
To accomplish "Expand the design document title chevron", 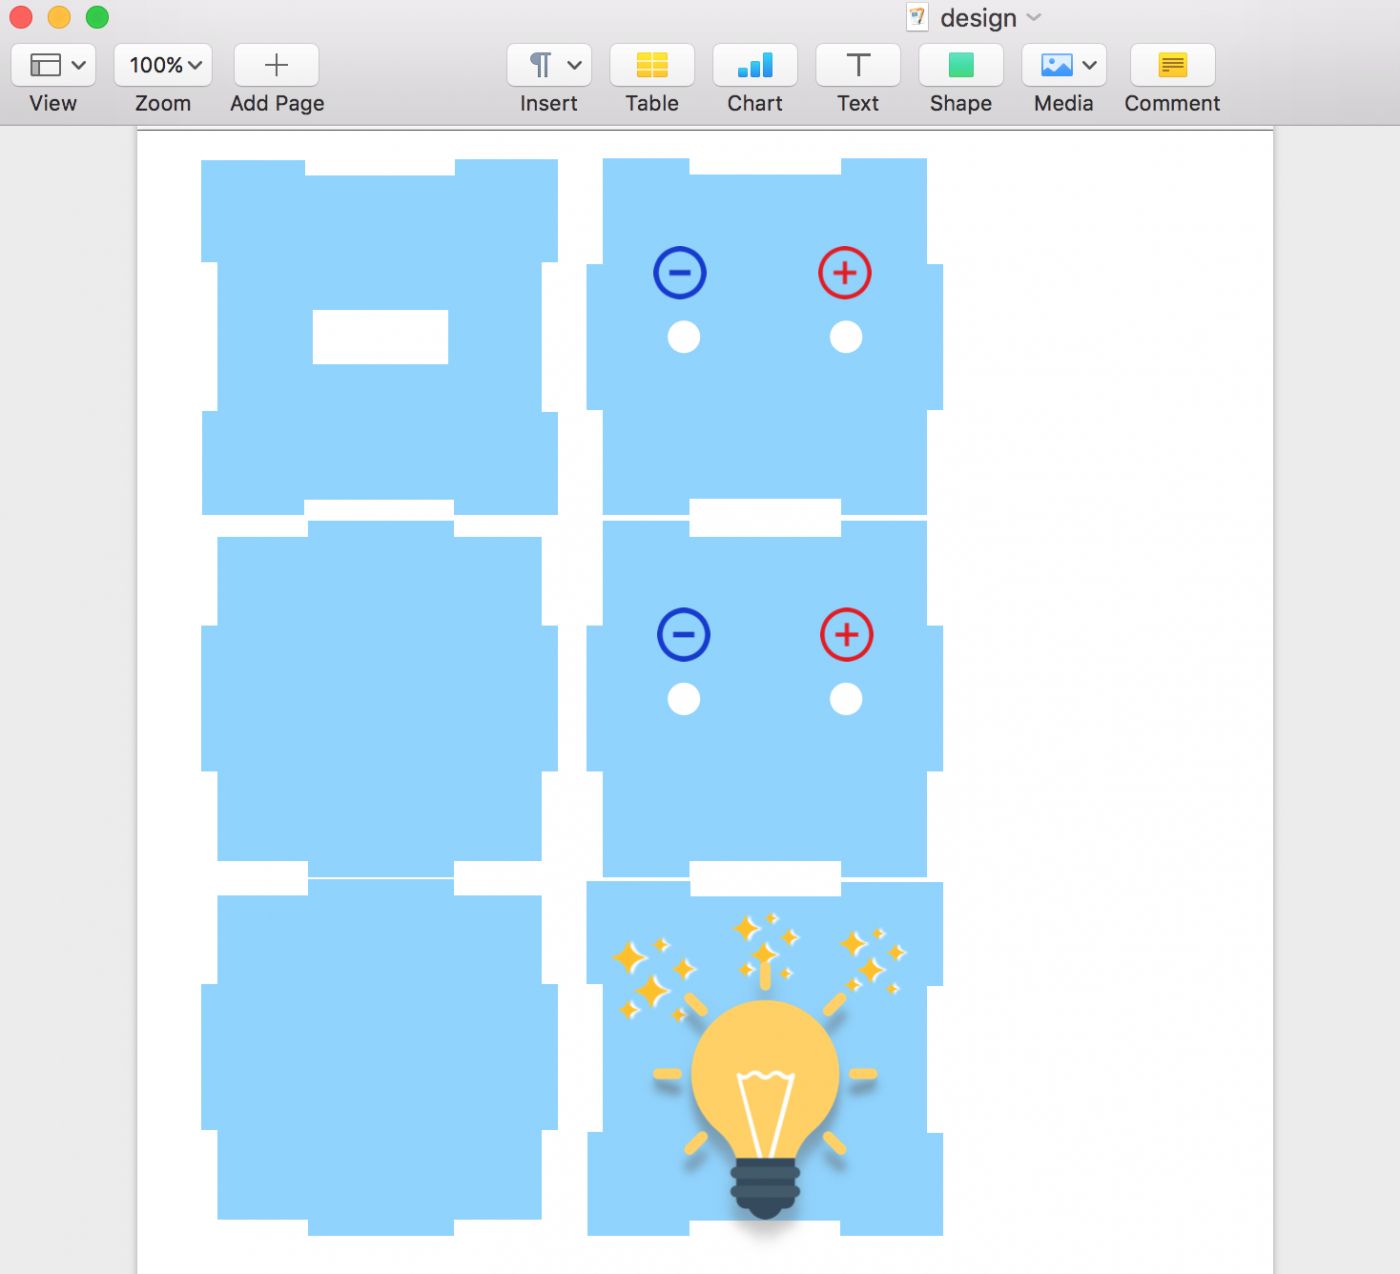I will pos(1034,18).
